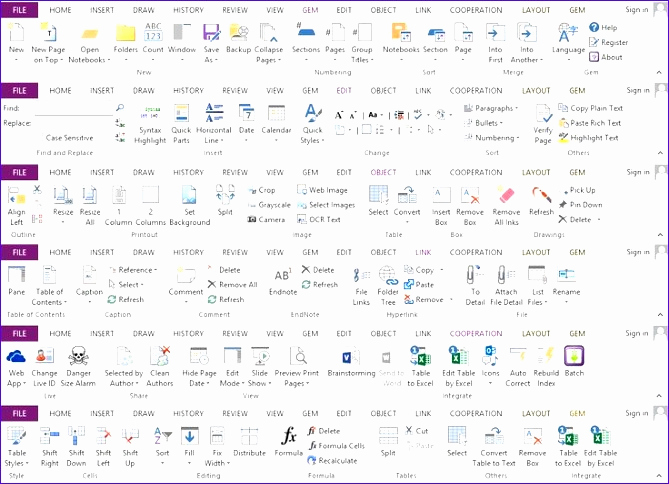The height and width of the screenshot is (484, 669).
Task: Click the Group Titles icon
Action: pyautogui.click(x=362, y=32)
